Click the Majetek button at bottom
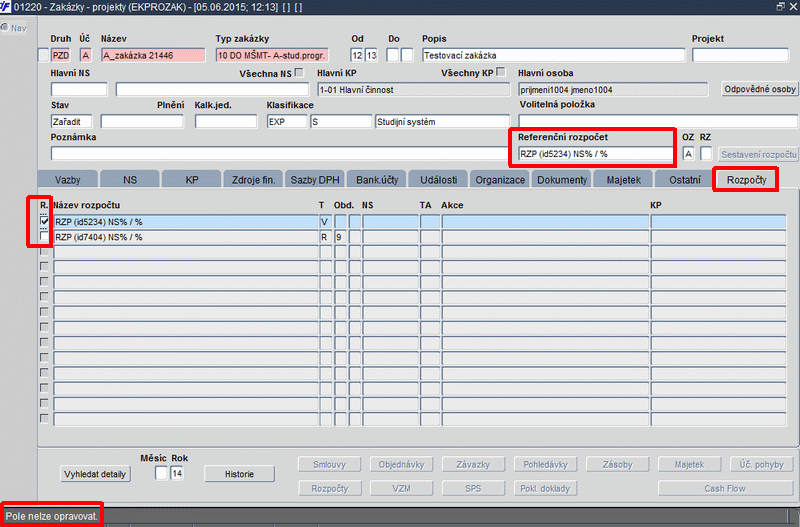The width and height of the screenshot is (800, 527). (689, 465)
